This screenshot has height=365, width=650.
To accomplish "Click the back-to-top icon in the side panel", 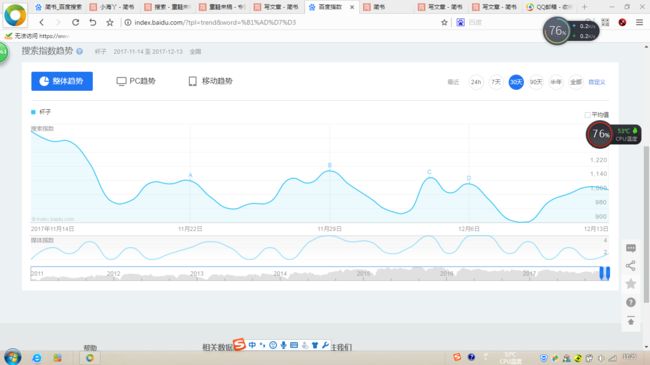I will coord(631,321).
